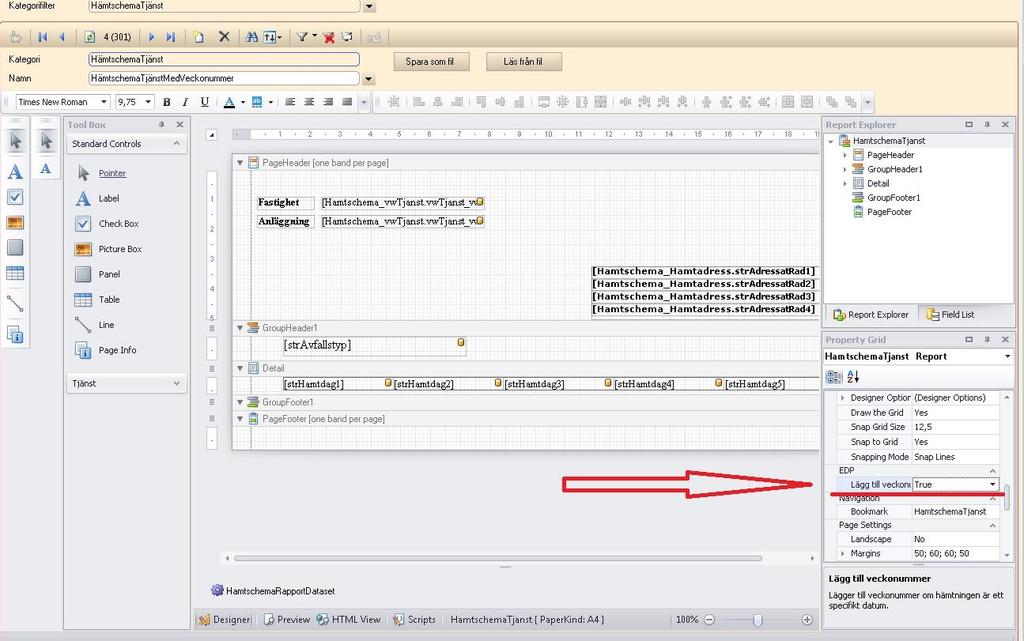Open smart tag of strAvfallstyp label
This screenshot has height=641, width=1024.
pos(461,342)
